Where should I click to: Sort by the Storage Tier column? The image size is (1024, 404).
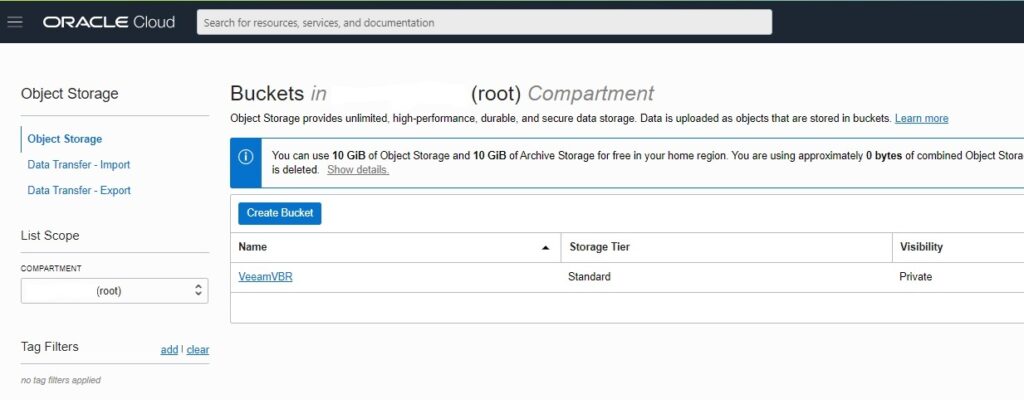tap(600, 247)
